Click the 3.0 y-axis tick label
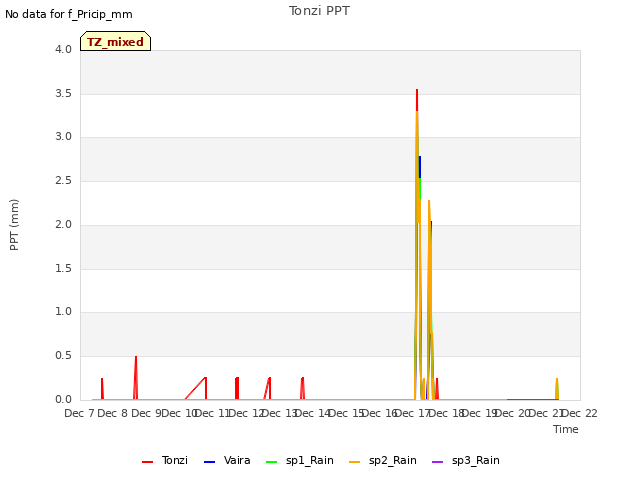 [x=63, y=137]
